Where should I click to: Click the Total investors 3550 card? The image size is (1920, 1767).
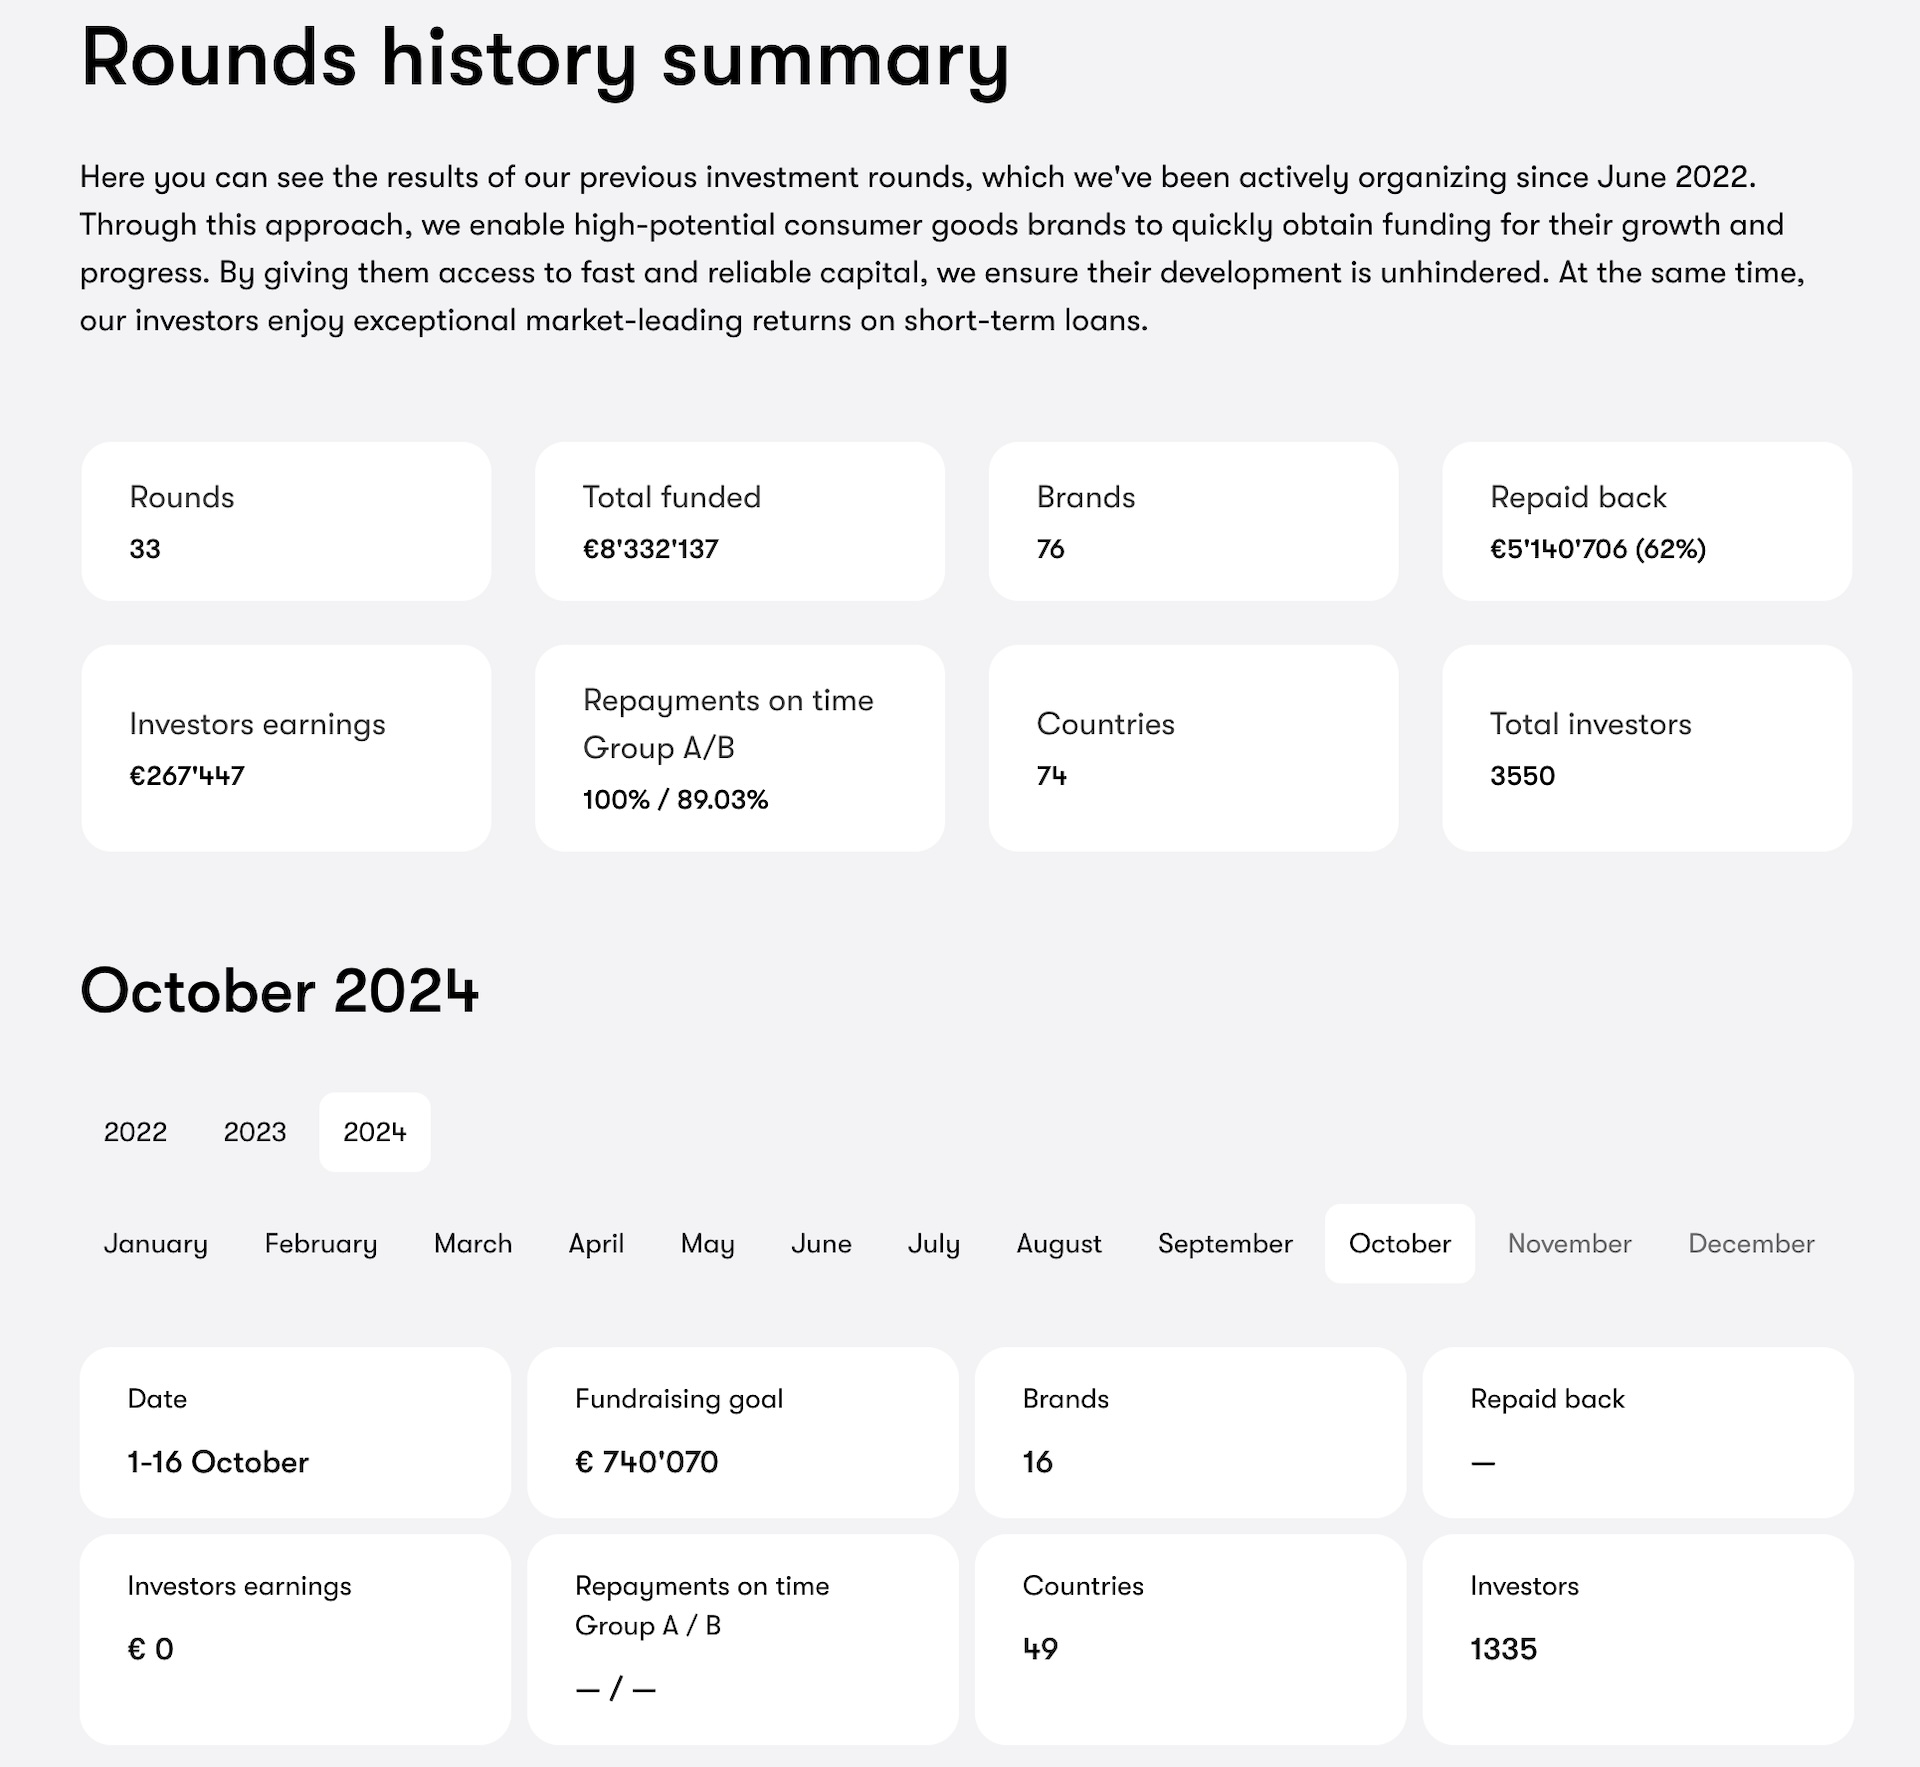pyautogui.click(x=1647, y=748)
